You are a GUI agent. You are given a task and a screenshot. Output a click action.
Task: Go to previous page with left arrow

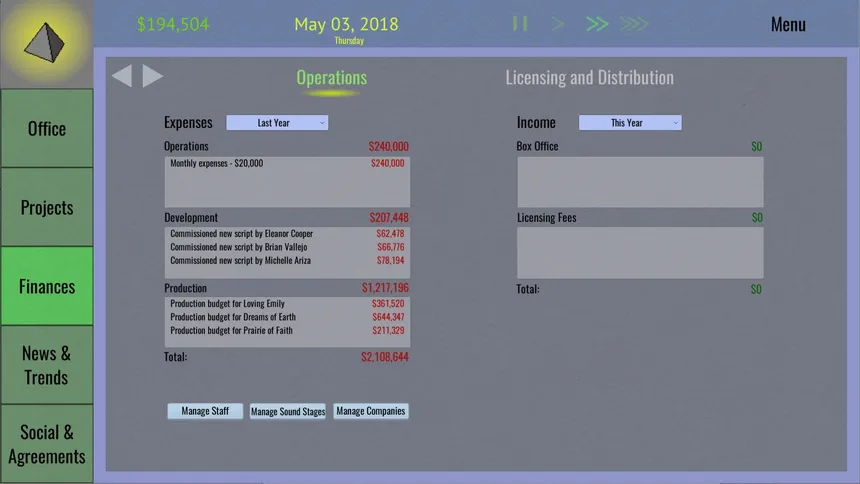(122, 76)
